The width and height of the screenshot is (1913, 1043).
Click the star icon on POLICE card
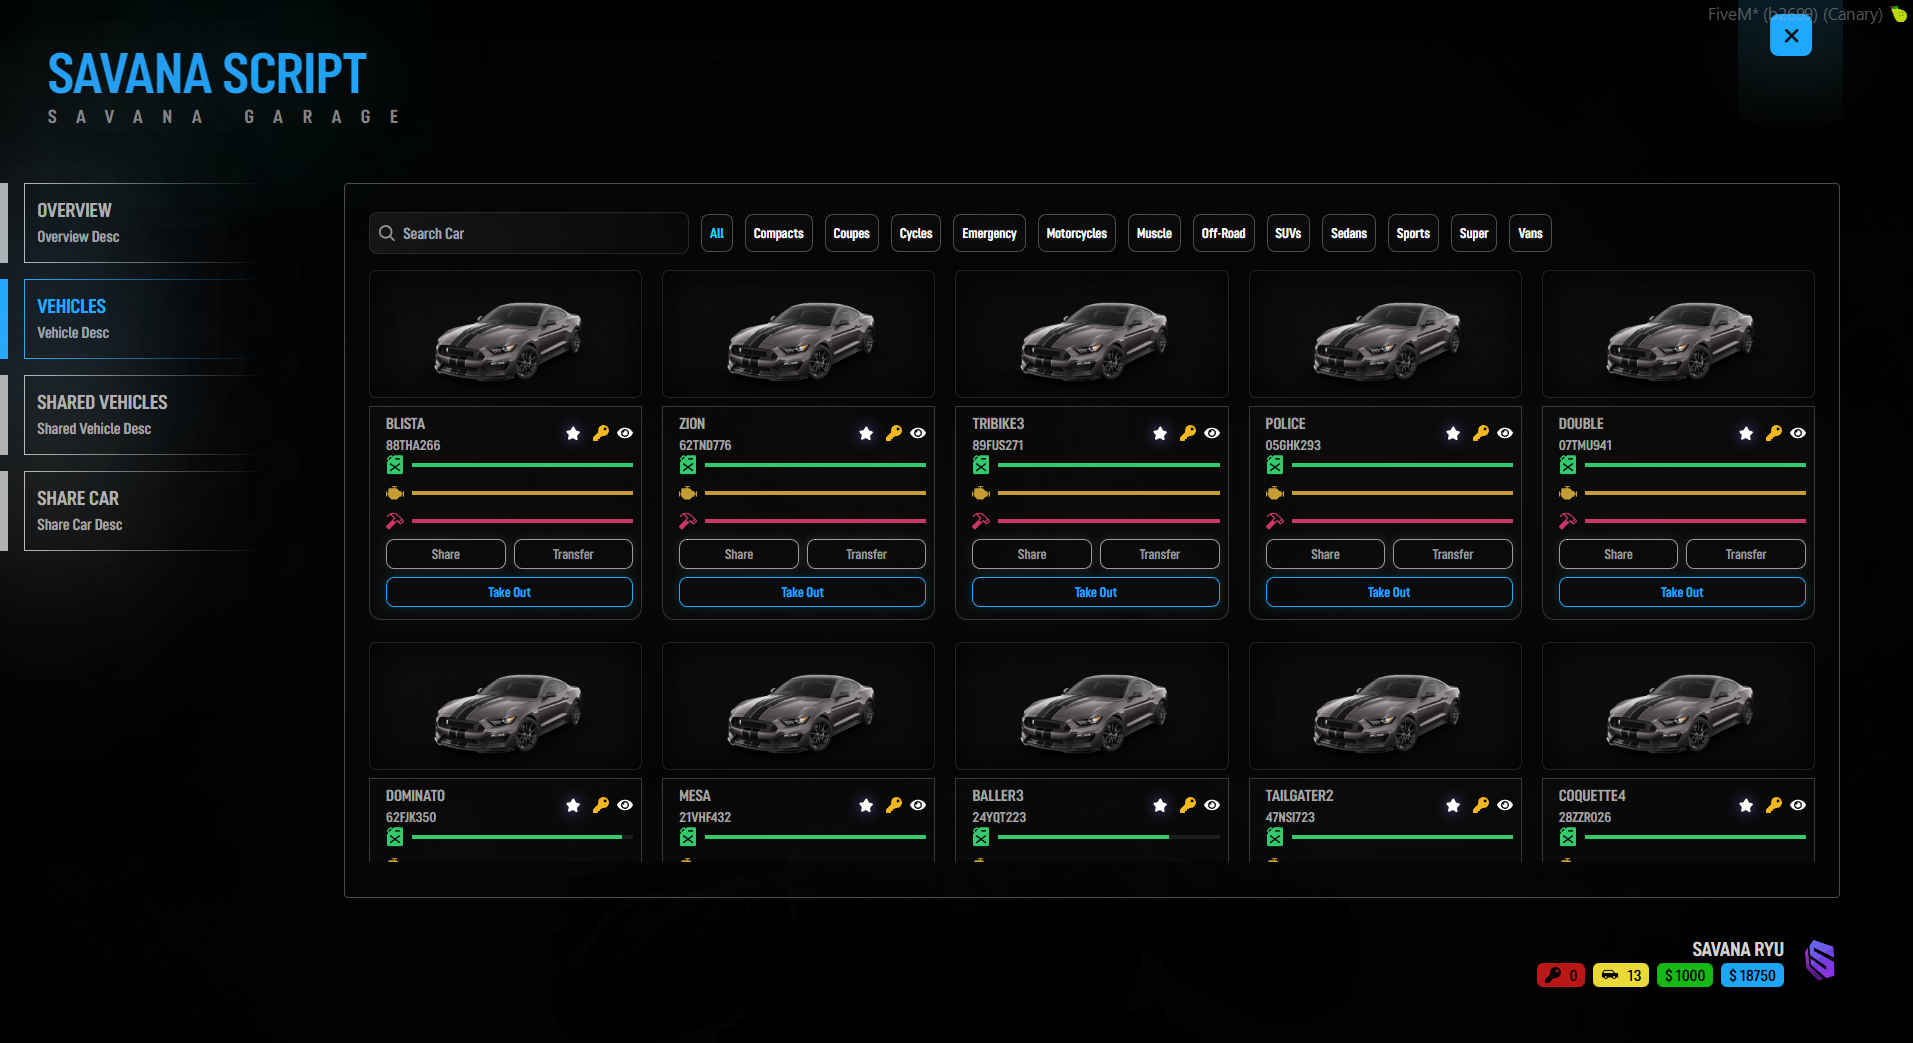[1453, 433]
